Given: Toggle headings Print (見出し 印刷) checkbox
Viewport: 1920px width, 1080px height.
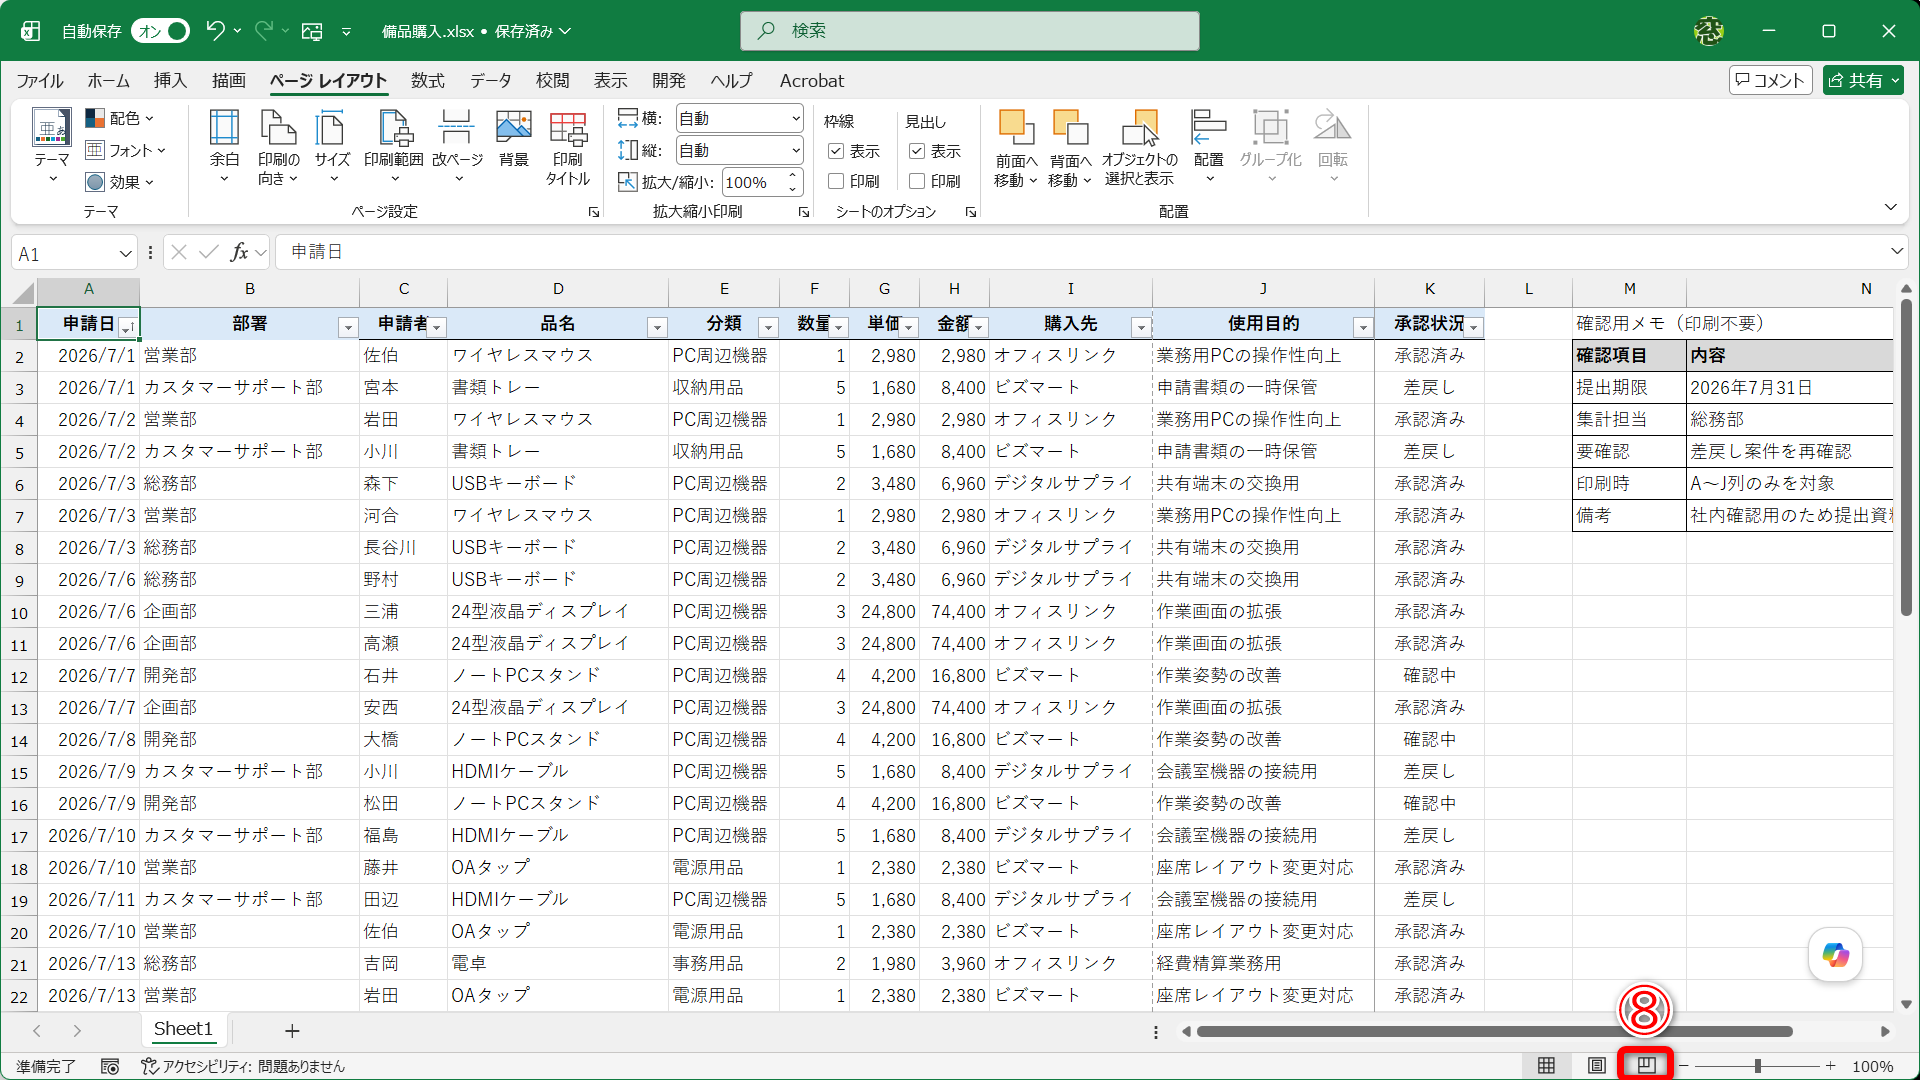Looking at the screenshot, I should (917, 181).
